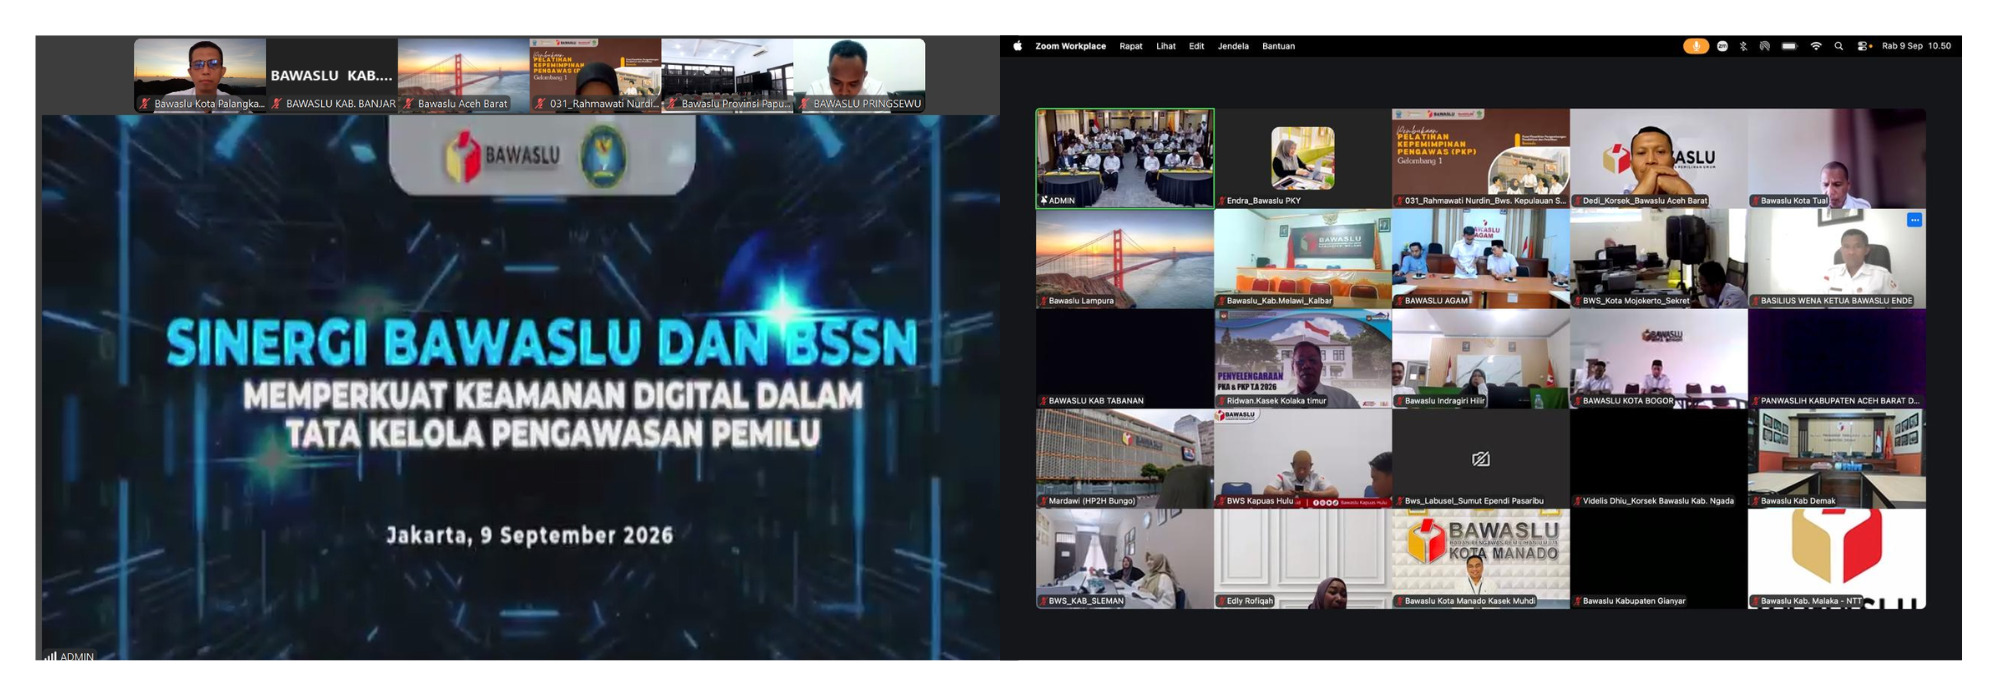The width and height of the screenshot is (2000, 696).
Task: Select the Mardawi (HP2H Bungo) video tile
Action: point(1125,458)
